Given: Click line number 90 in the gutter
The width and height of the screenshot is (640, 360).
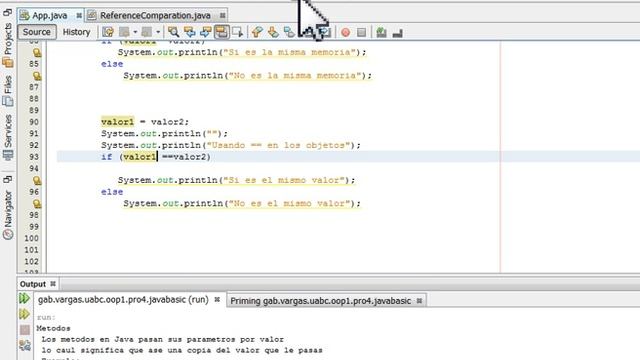Looking at the screenshot, I should 34,122.
